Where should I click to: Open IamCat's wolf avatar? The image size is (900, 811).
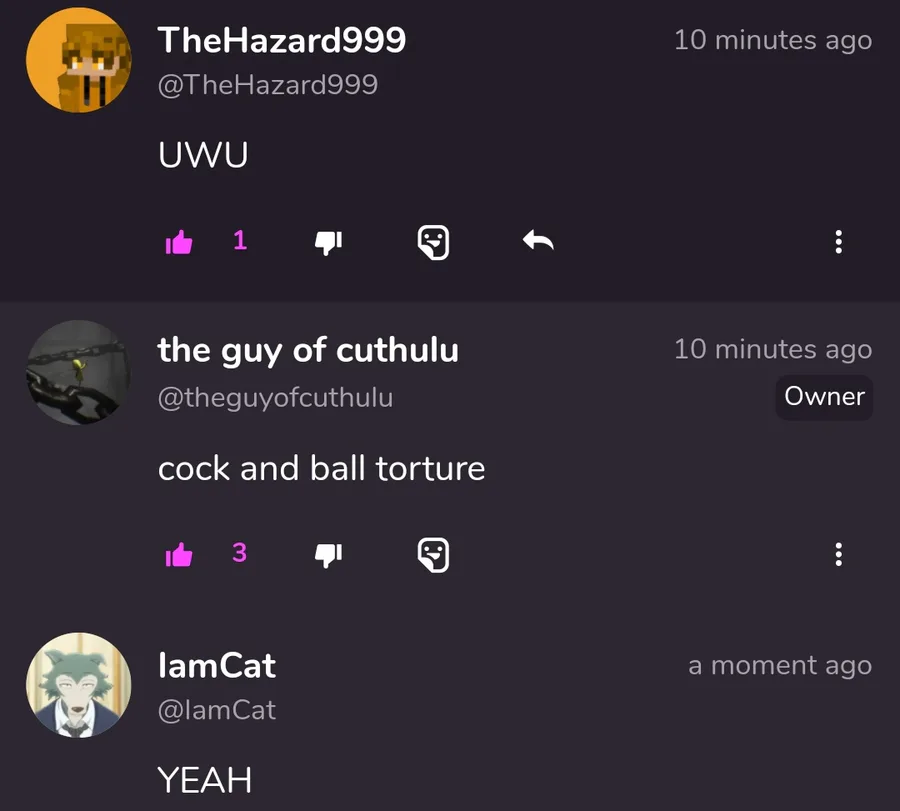pos(79,685)
